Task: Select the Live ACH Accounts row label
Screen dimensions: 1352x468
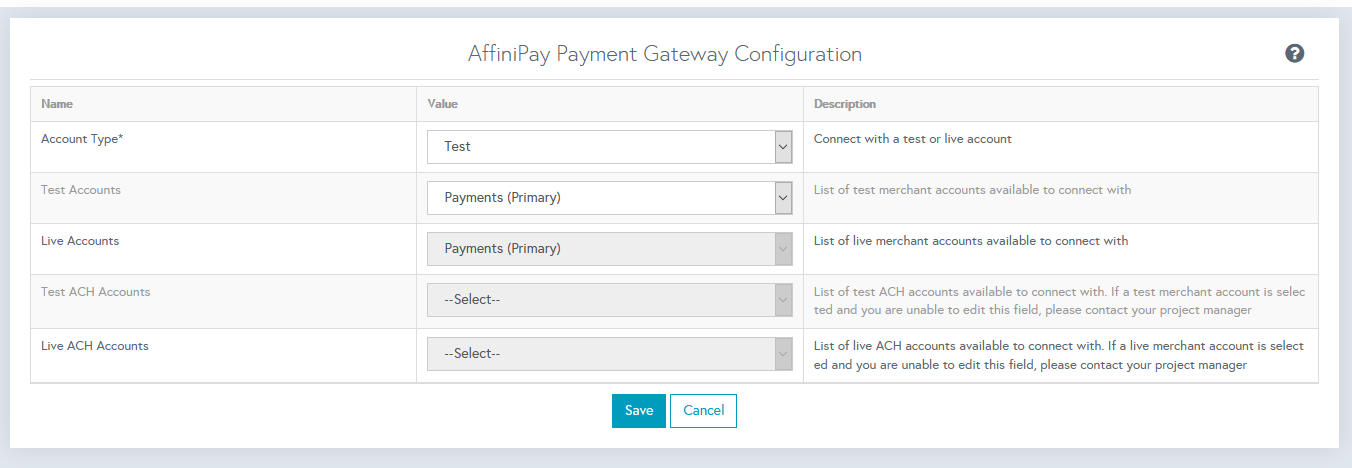Action: pos(95,346)
